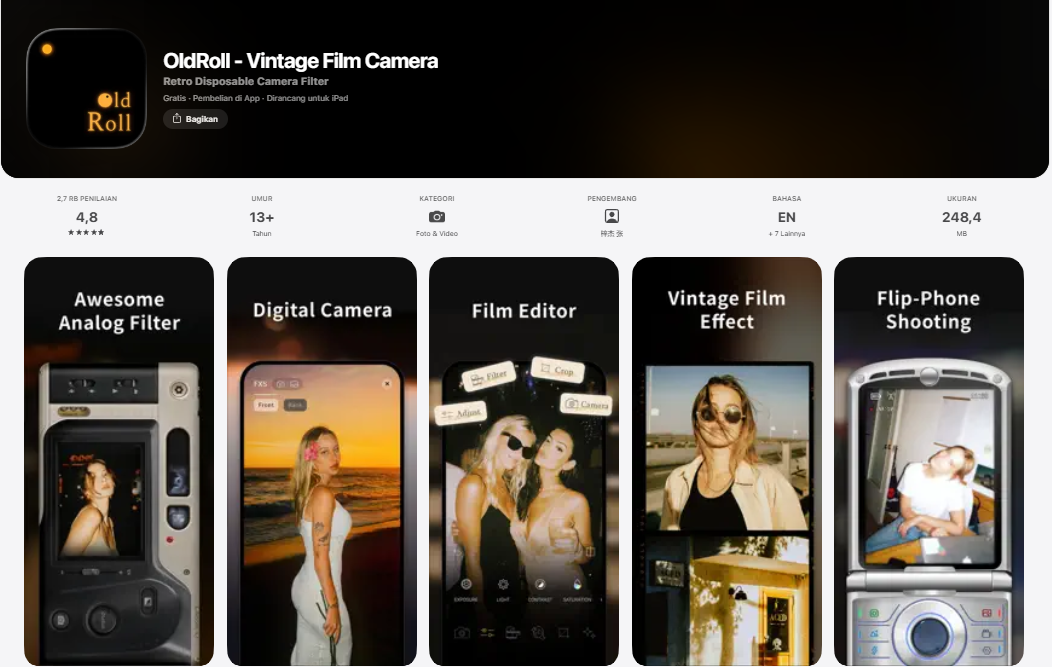Click the star rating under 4,8
This screenshot has width=1052, height=667.
click(87, 233)
